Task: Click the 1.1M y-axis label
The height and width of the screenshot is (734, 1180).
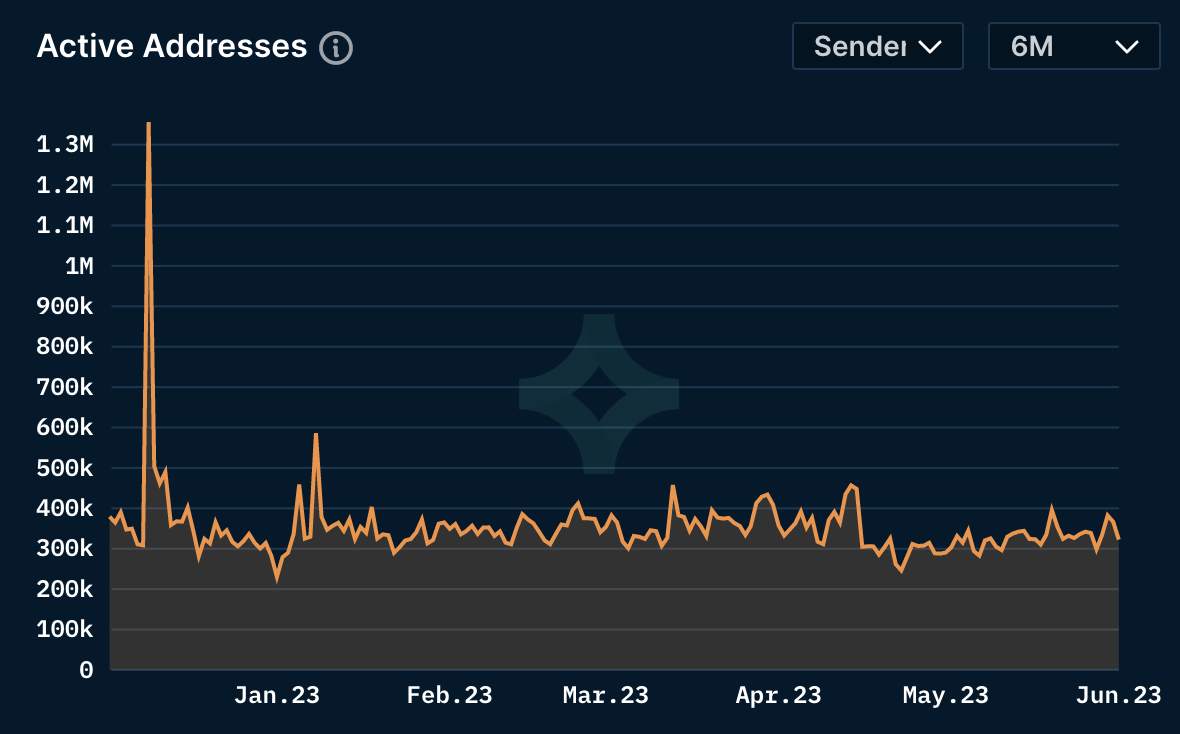Action: (65, 225)
